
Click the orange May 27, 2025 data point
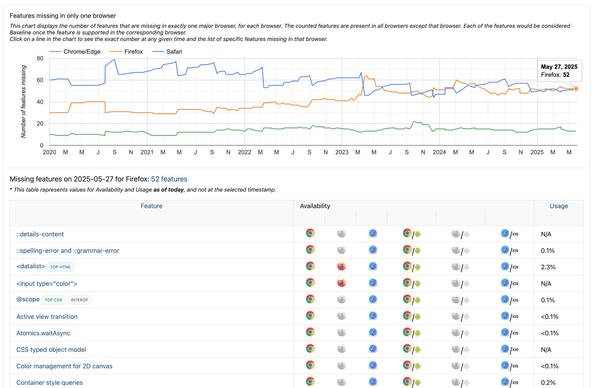(x=576, y=89)
